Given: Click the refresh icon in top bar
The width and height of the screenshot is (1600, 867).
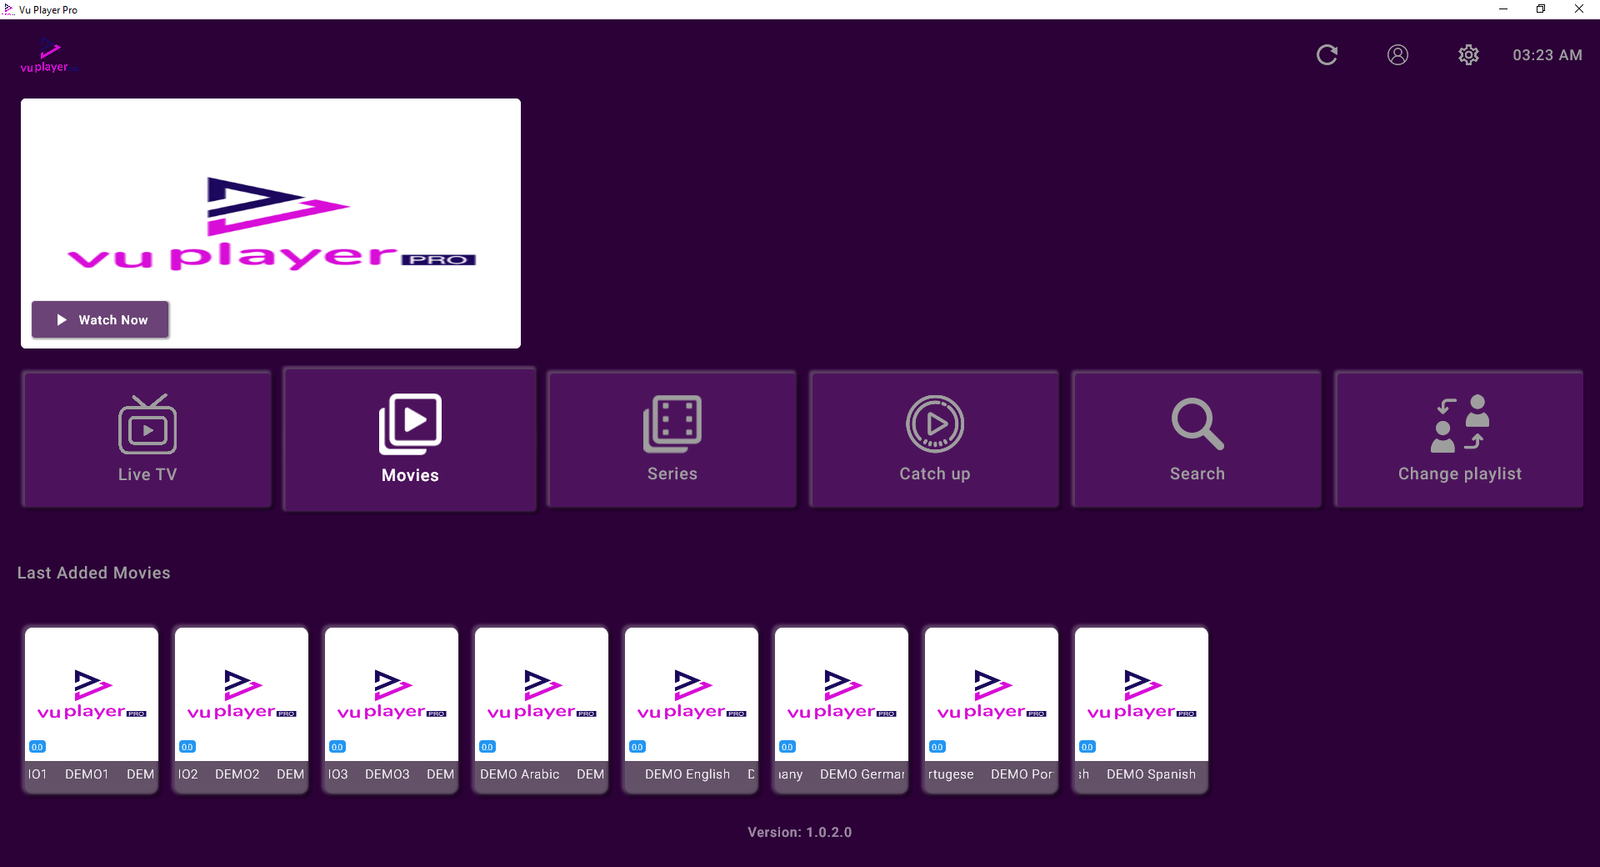Looking at the screenshot, I should 1327,55.
